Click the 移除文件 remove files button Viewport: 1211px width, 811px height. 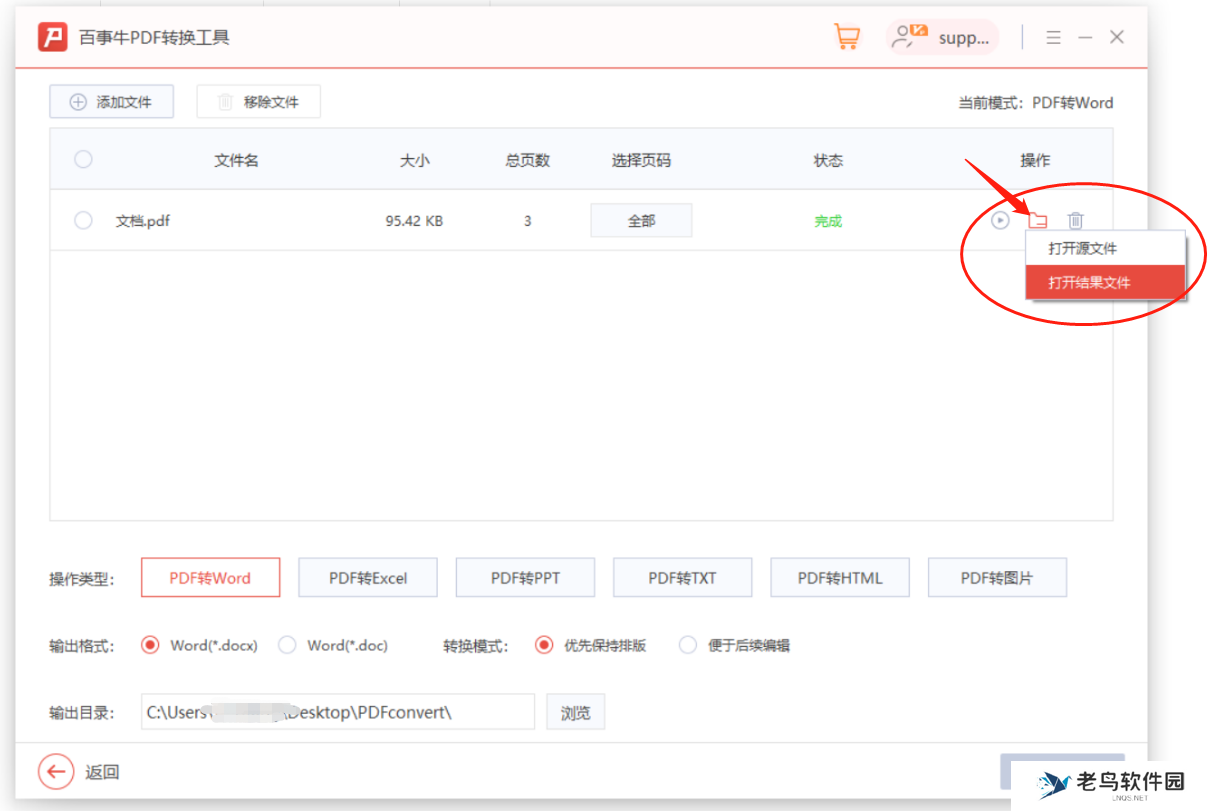pyautogui.click(x=258, y=101)
